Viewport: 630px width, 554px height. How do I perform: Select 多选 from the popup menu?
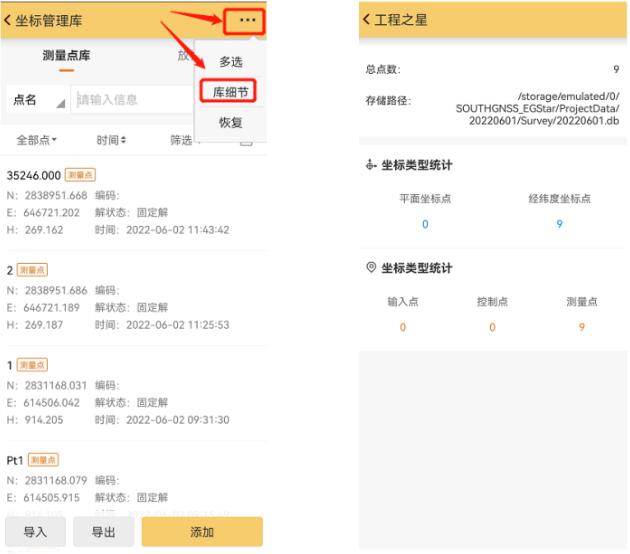click(231, 61)
